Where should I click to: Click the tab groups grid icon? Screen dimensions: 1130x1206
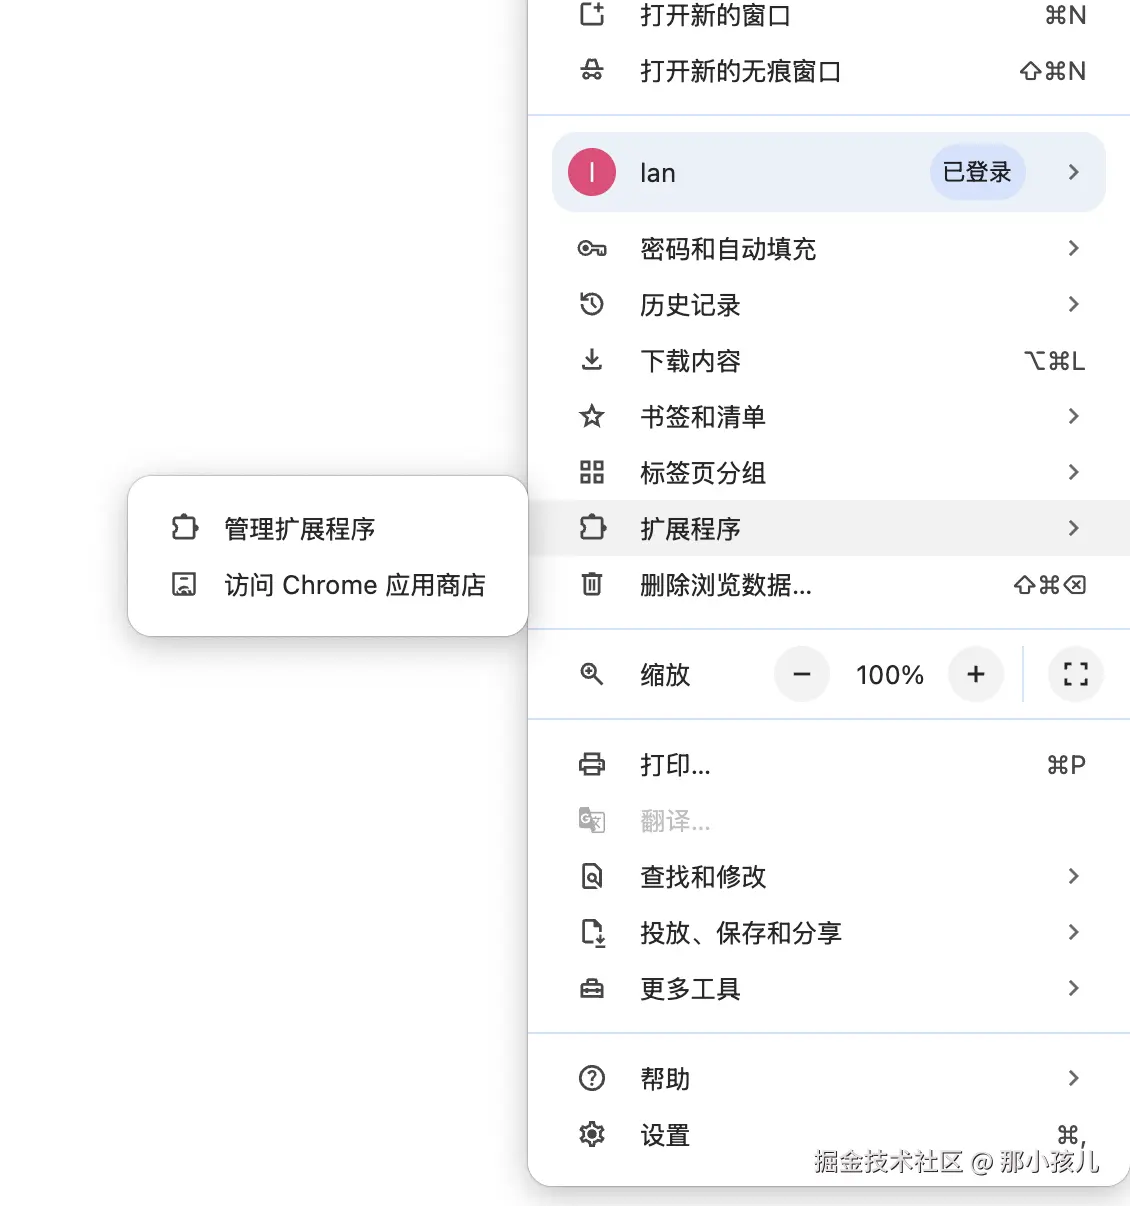point(592,473)
